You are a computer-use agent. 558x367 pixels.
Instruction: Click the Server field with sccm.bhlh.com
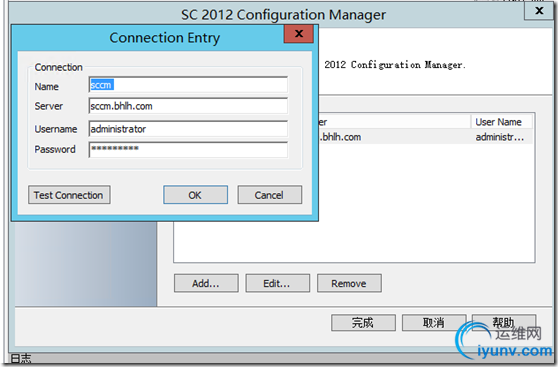188,106
